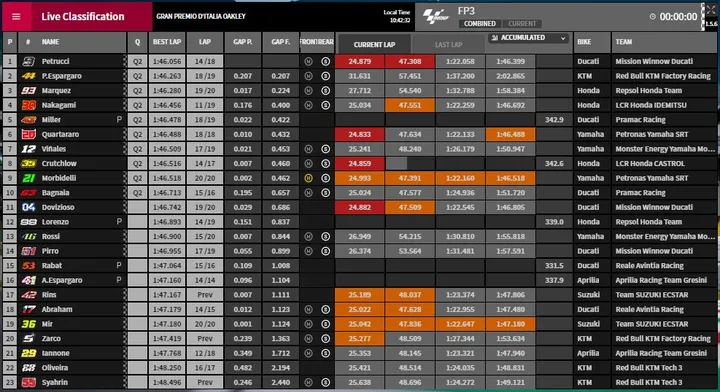Sort by BEST LAP column header

[x=167, y=42]
